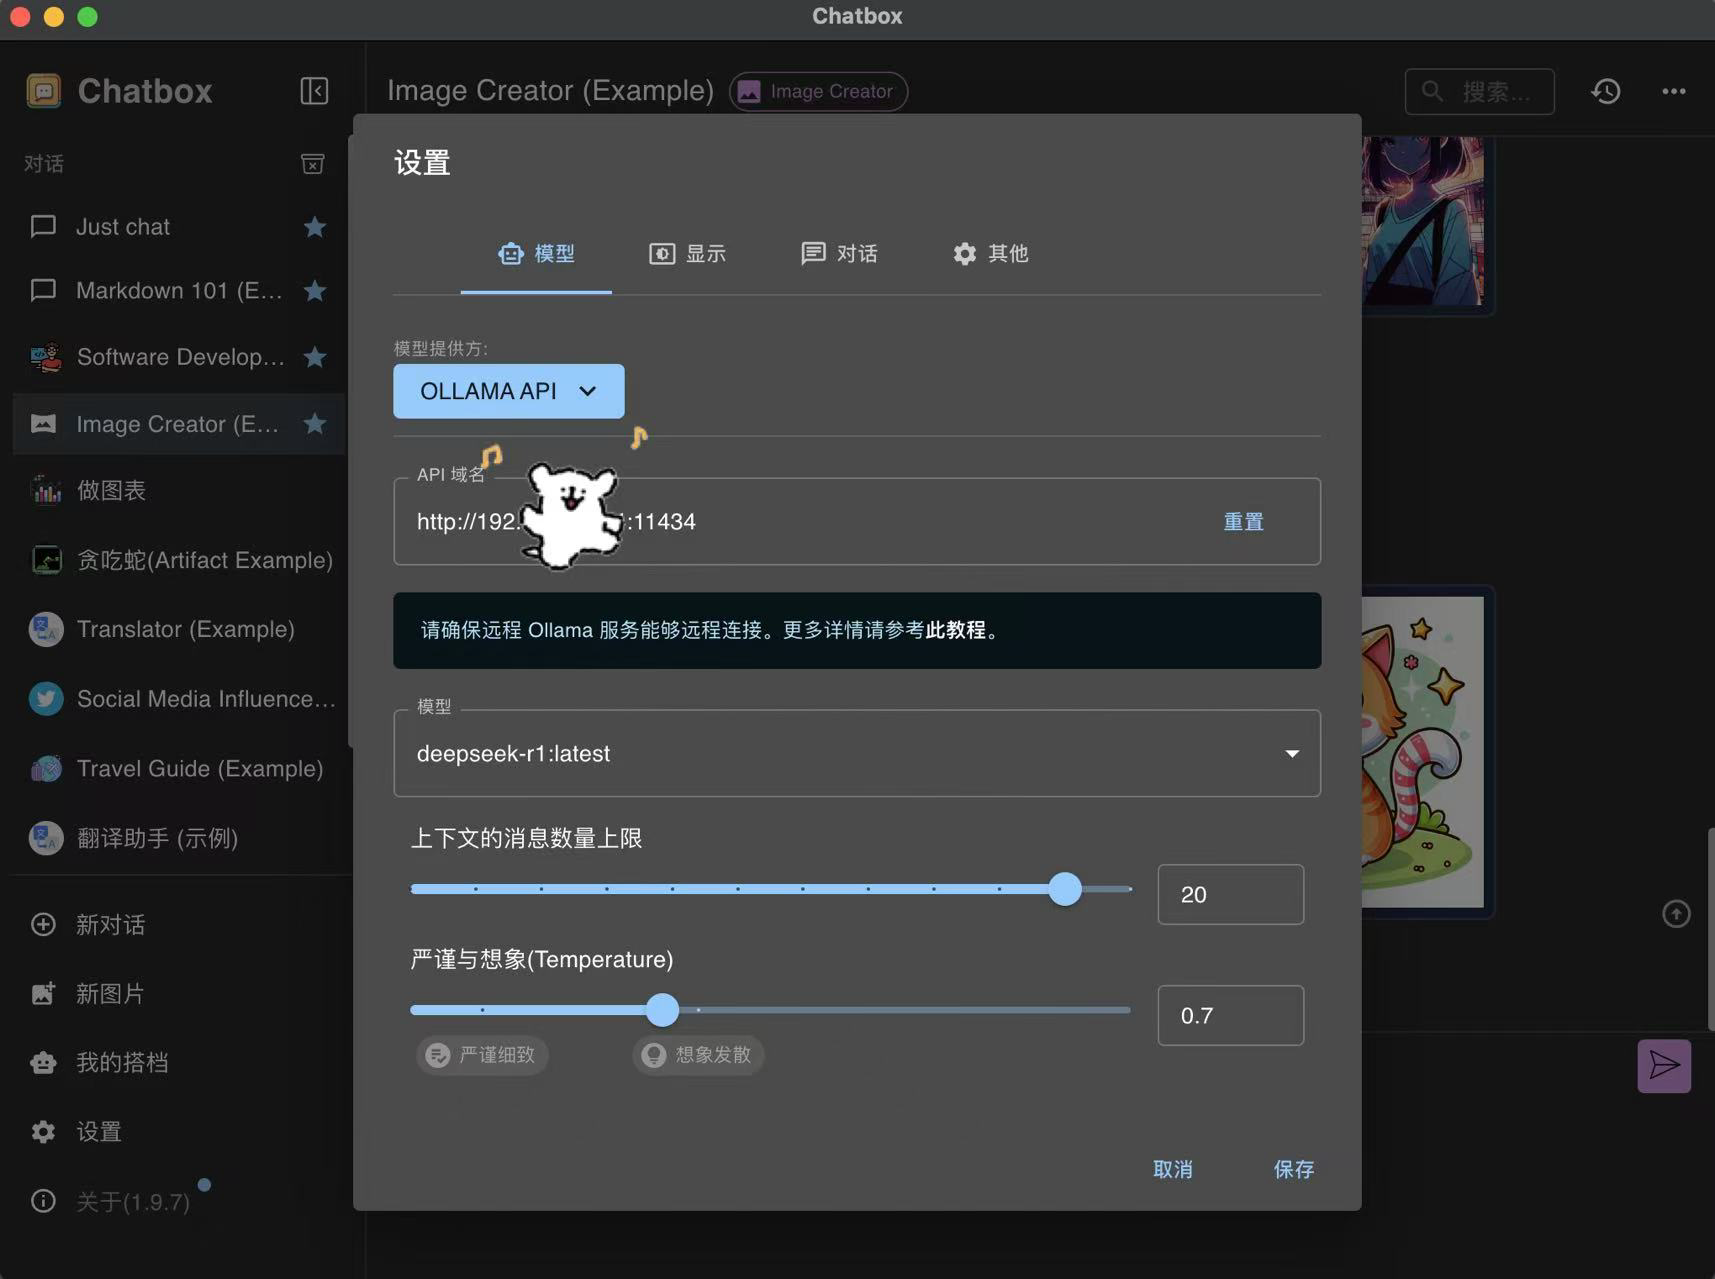Viewport: 1715px width, 1279px height.
Task: Click the scroll-to-top arrow icon
Action: (x=1676, y=914)
